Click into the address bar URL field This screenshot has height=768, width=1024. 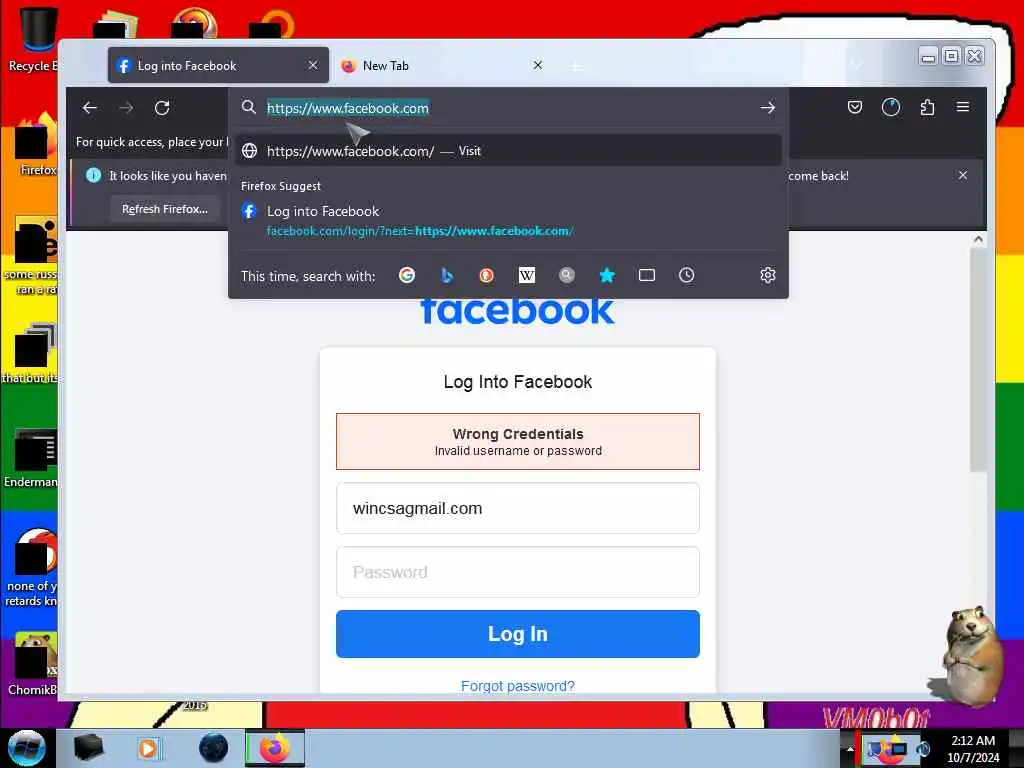point(509,108)
